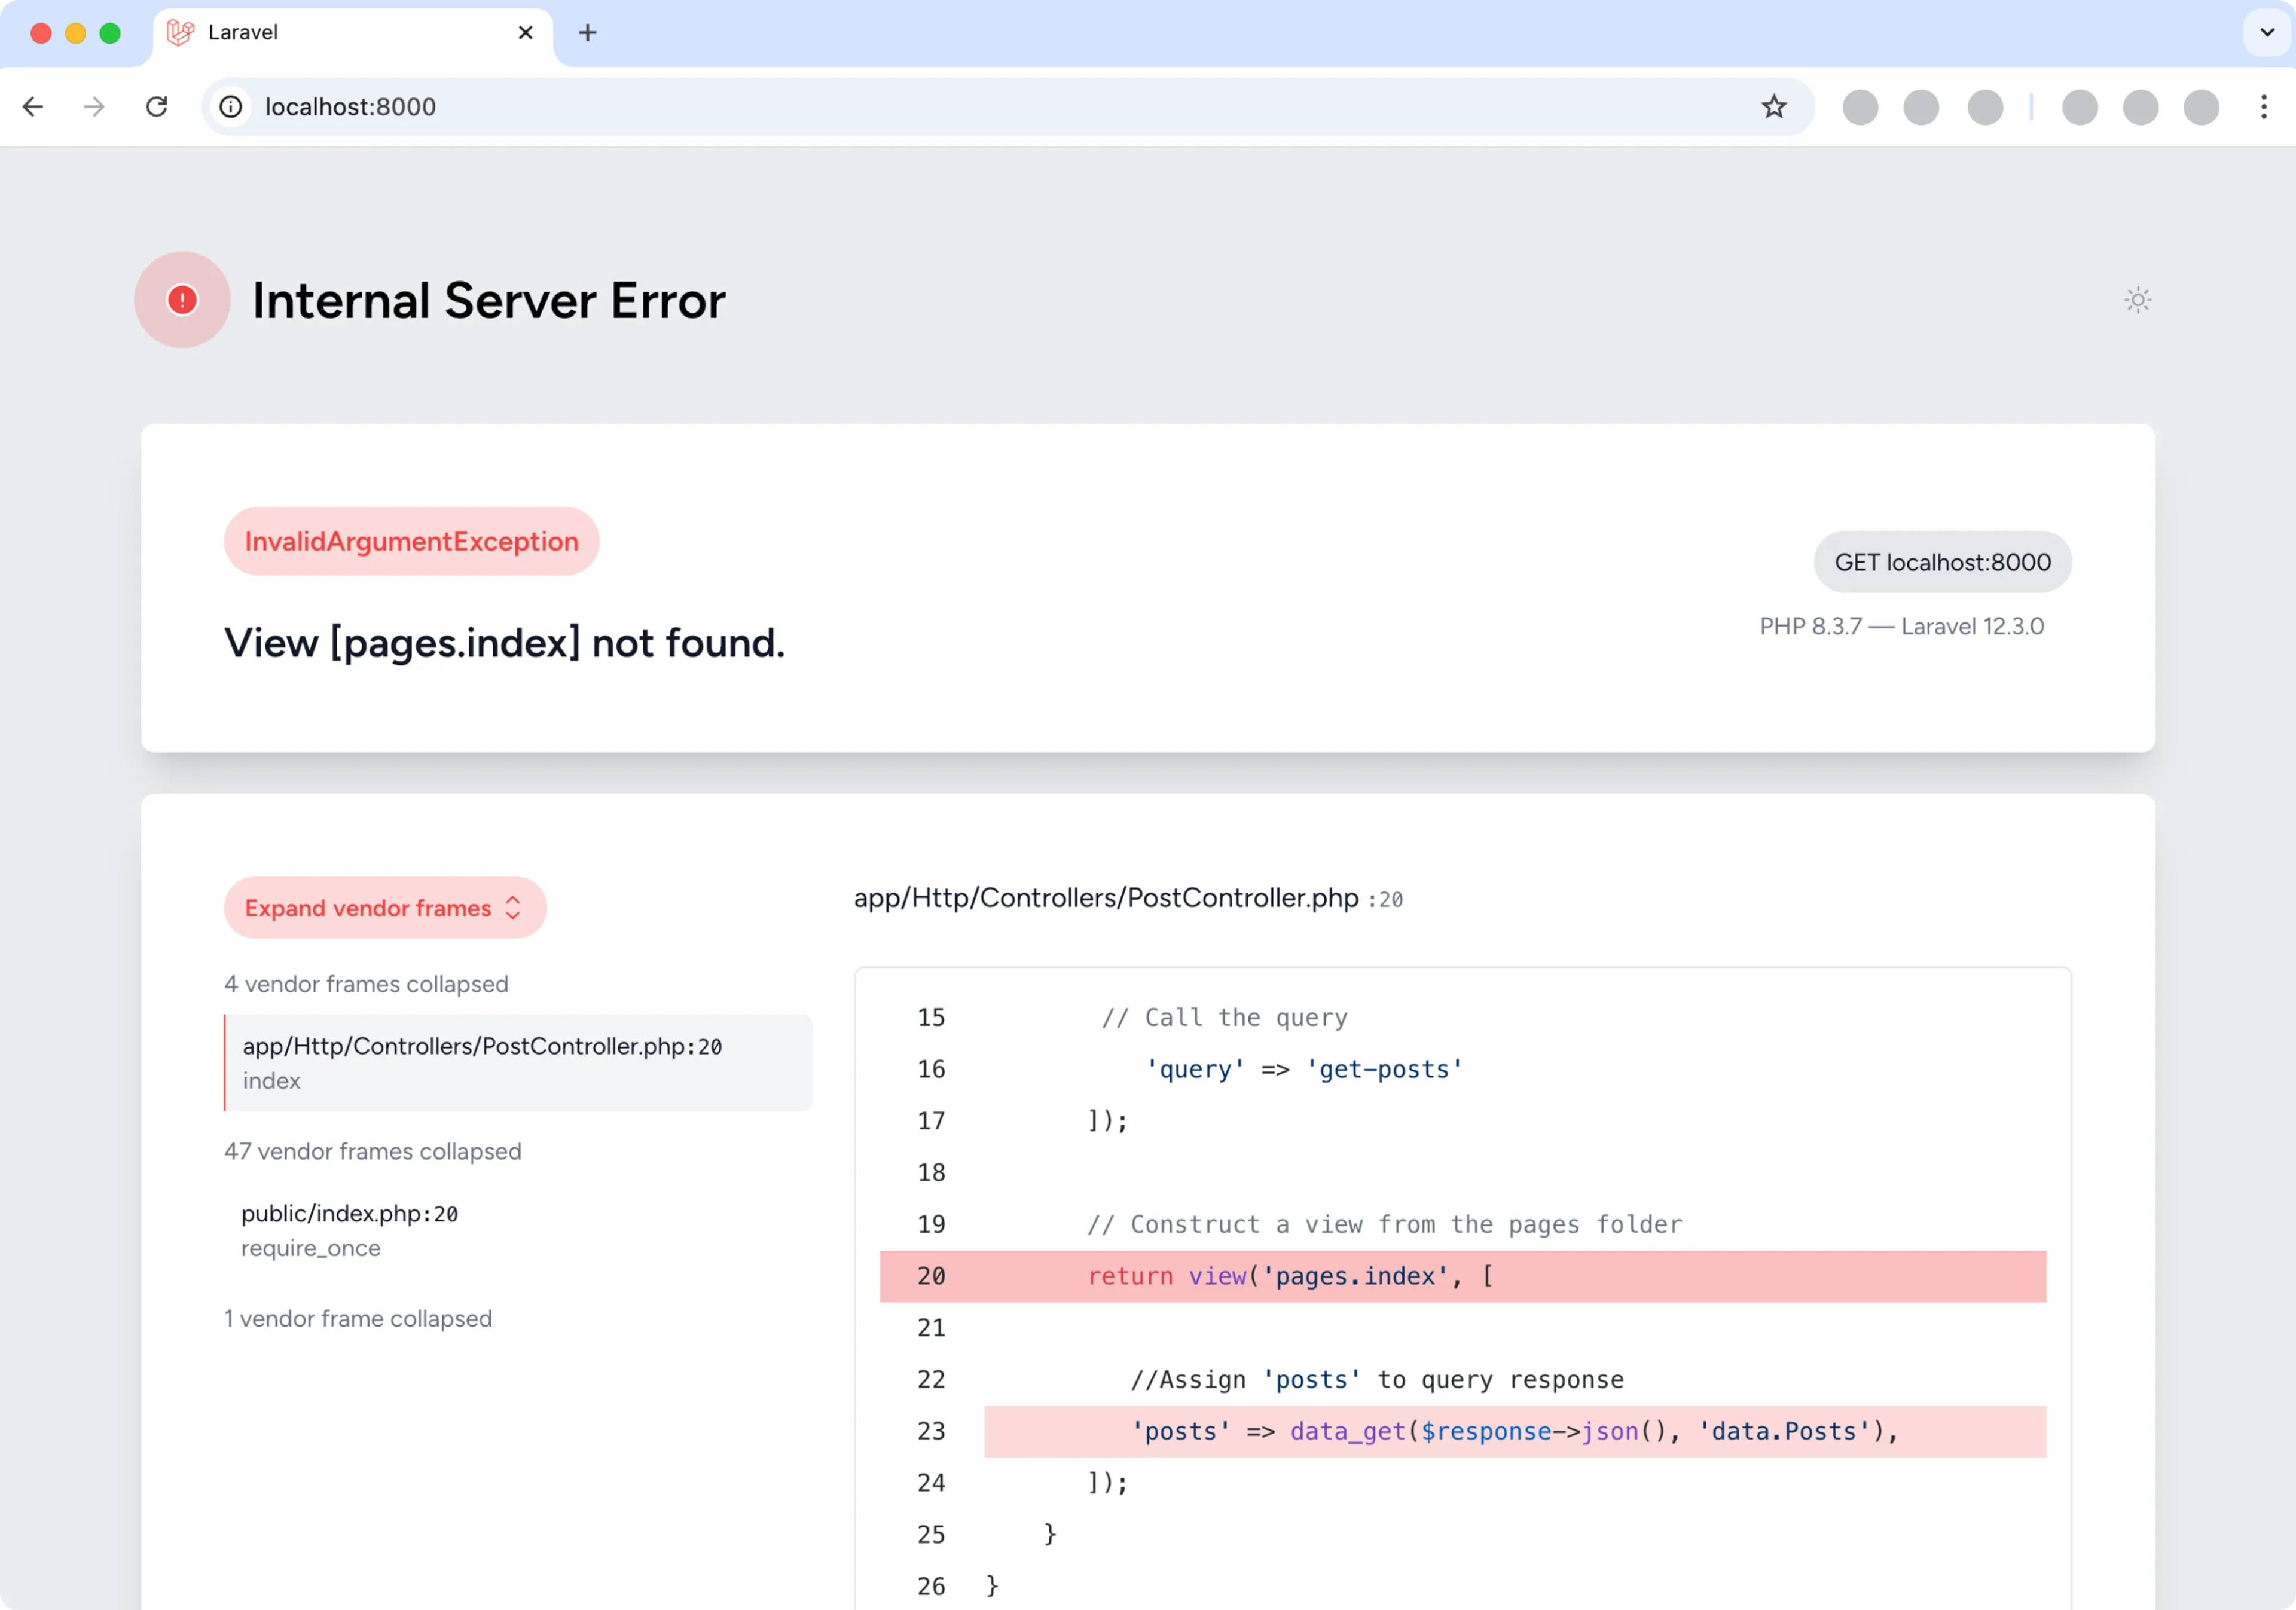Image resolution: width=2296 pixels, height=1610 pixels.
Task: Toggle dark mode with the sun icon
Action: [2137, 299]
